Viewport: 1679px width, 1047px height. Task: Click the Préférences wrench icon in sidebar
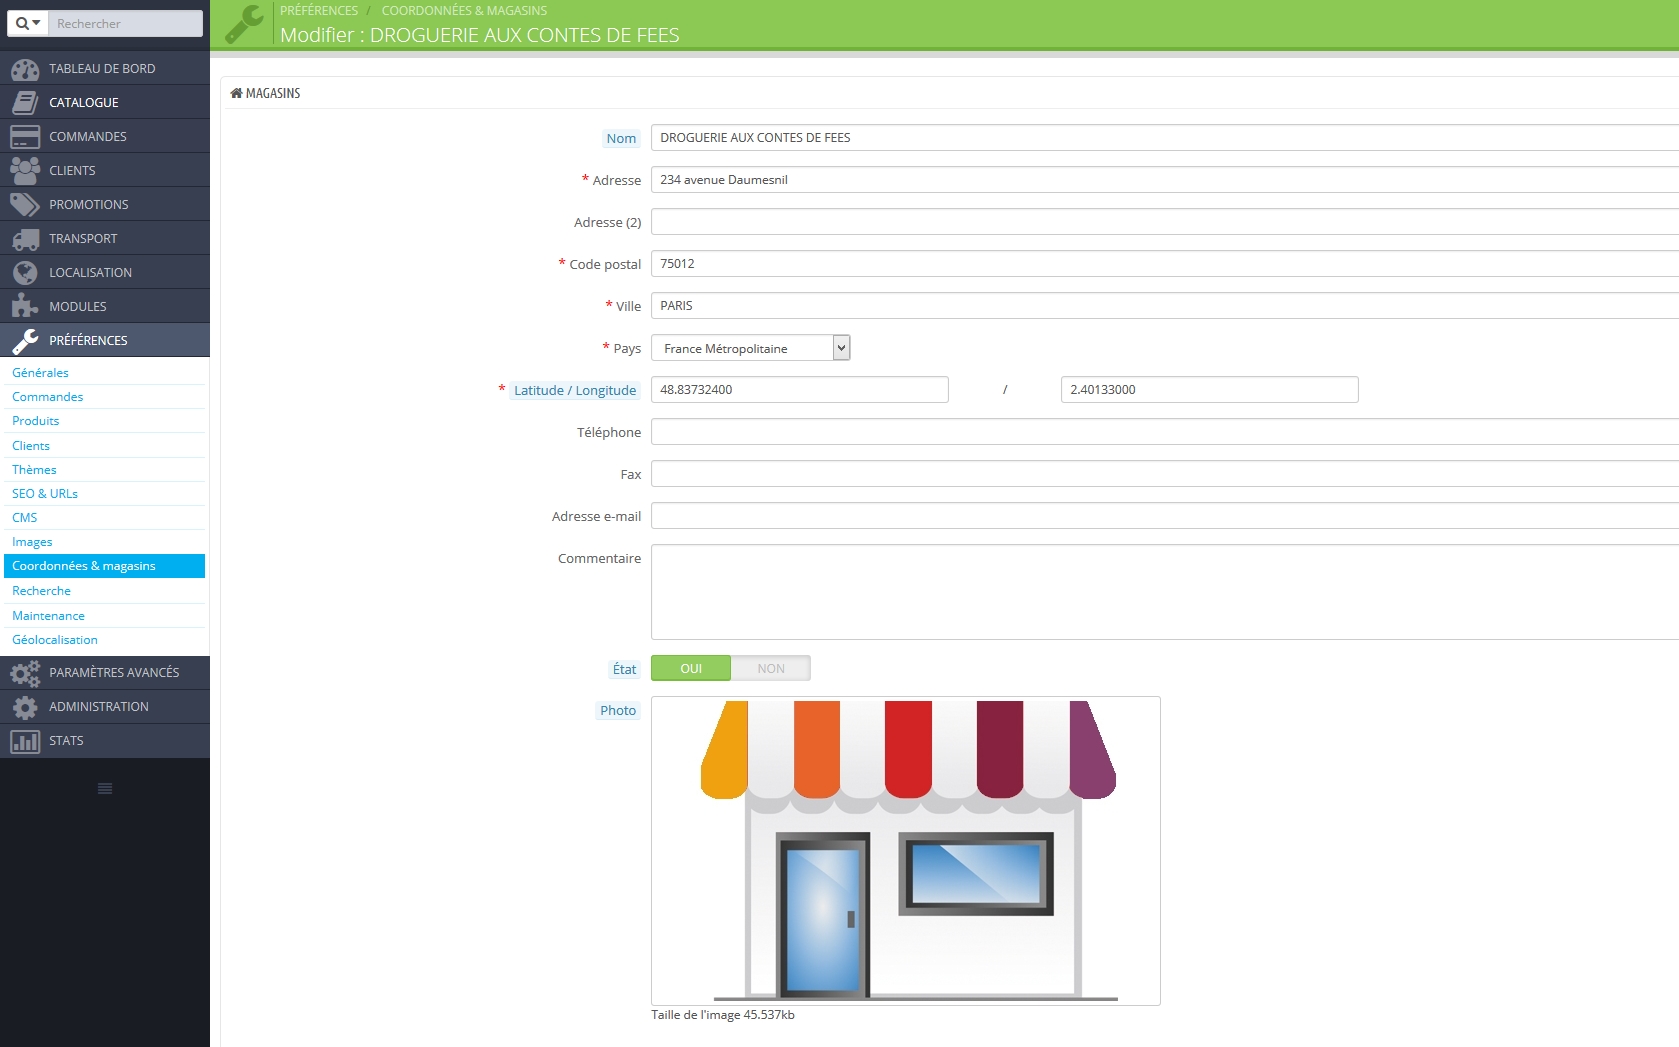pyautogui.click(x=25, y=341)
